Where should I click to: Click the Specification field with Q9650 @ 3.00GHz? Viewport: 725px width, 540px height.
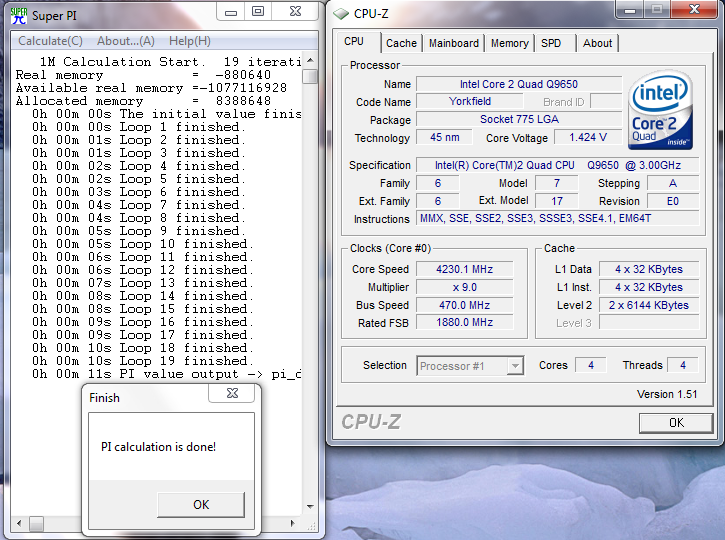[x=558, y=166]
